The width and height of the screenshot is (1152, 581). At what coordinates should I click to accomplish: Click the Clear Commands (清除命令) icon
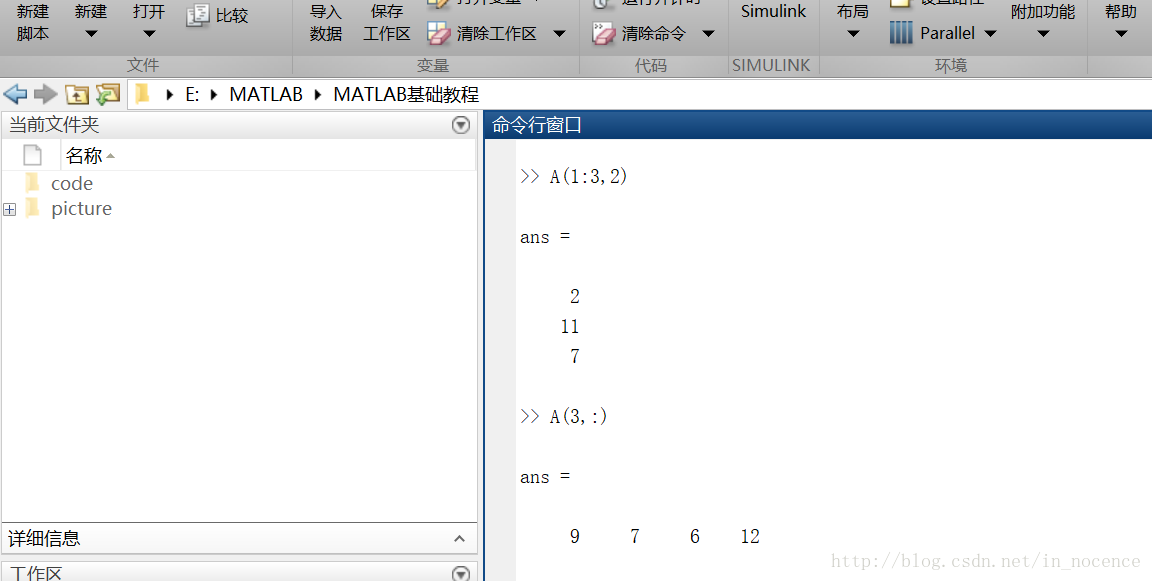[603, 34]
